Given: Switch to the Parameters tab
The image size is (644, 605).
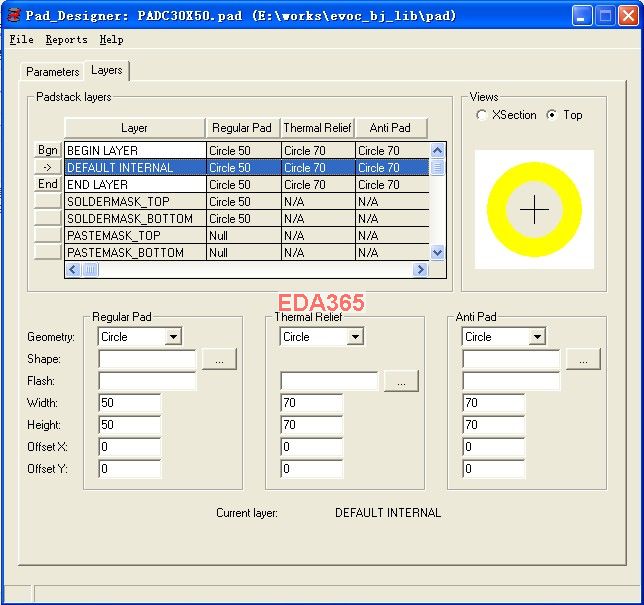Looking at the screenshot, I should pyautogui.click(x=53, y=71).
